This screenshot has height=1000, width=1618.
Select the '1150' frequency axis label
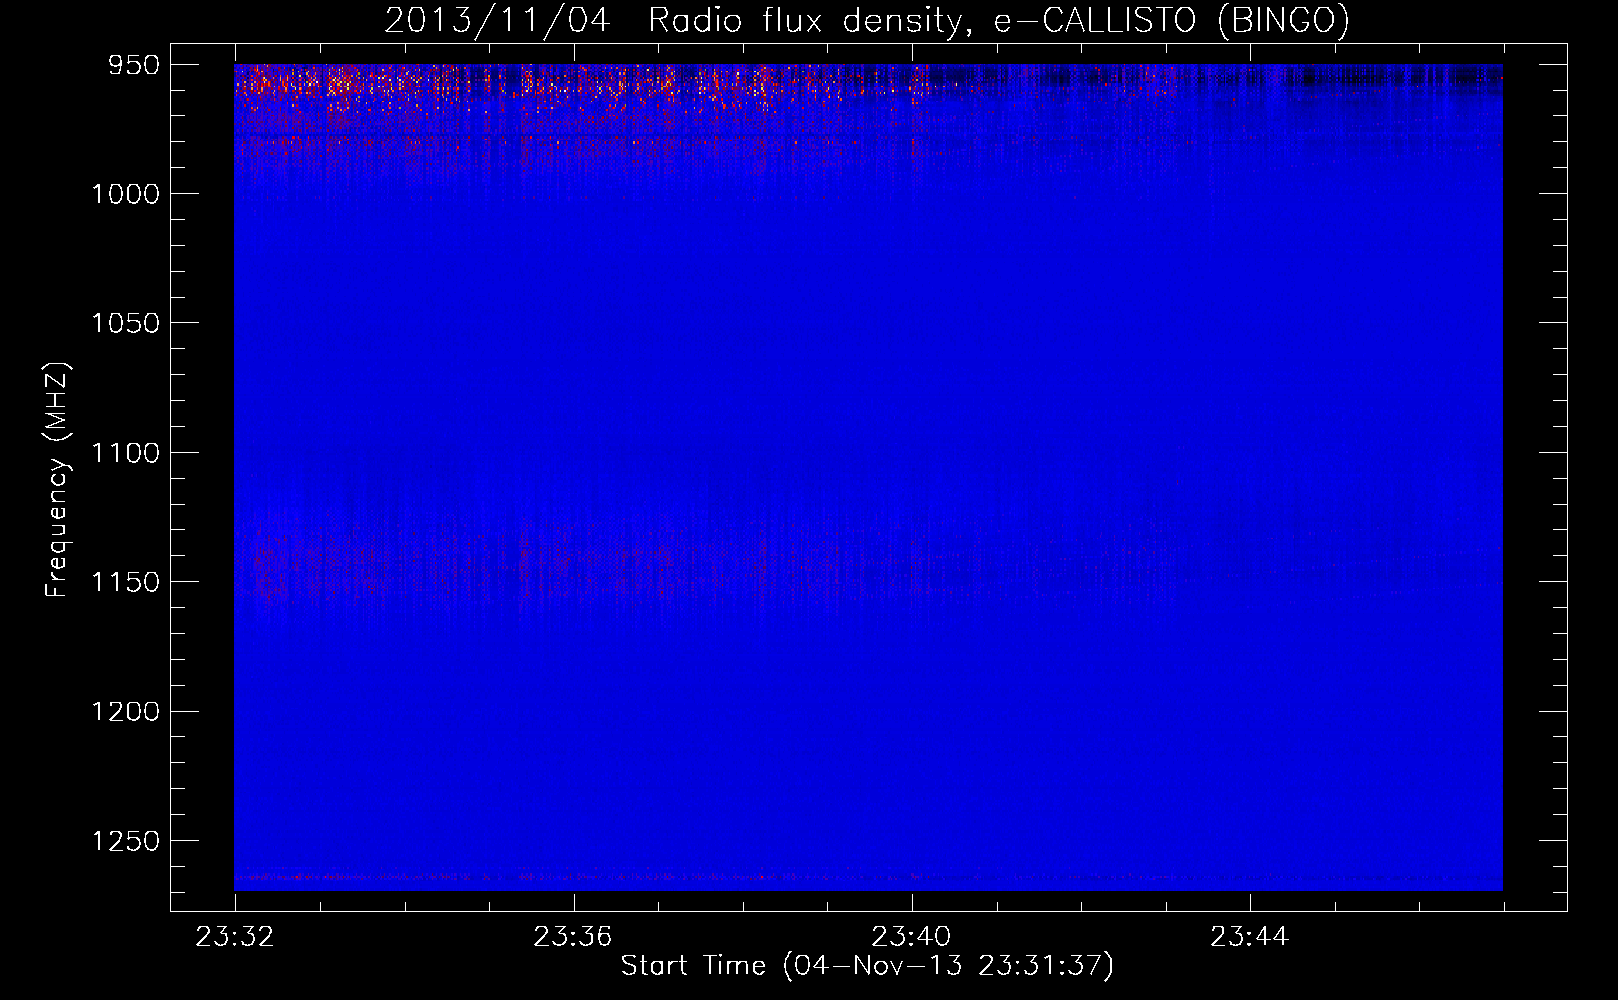tap(125, 582)
